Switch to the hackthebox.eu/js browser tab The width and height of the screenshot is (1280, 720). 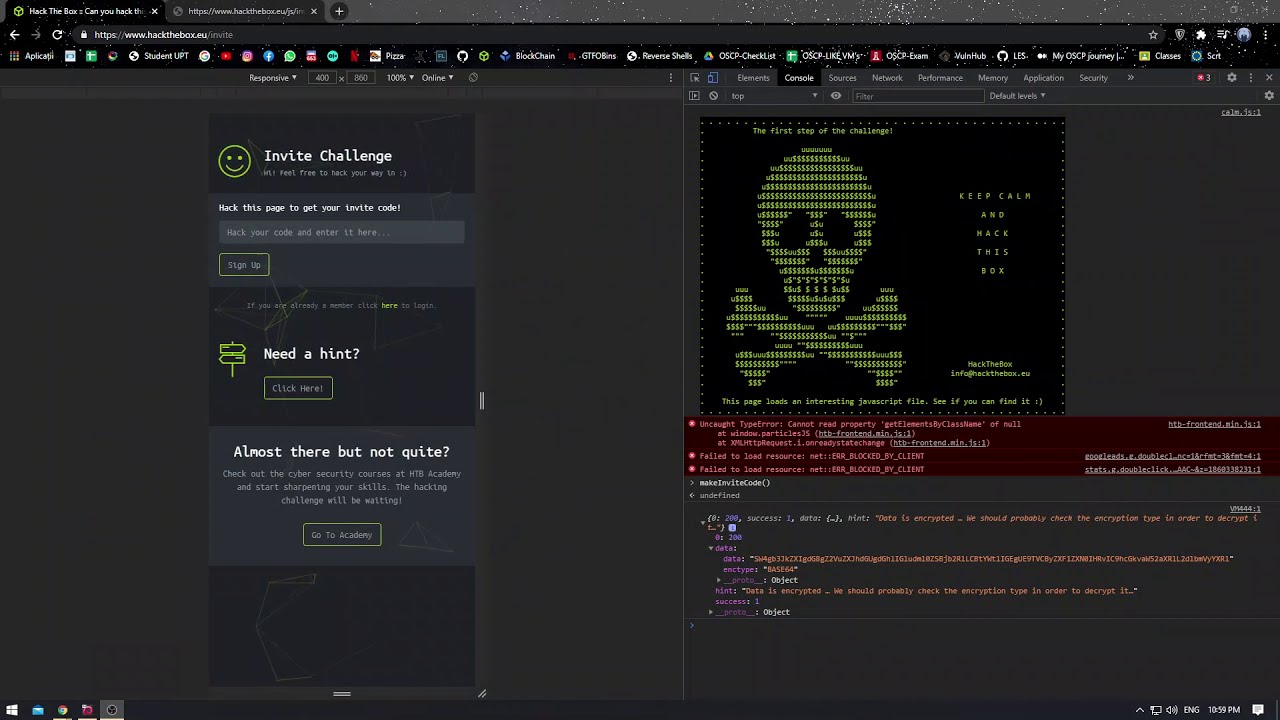[245, 11]
